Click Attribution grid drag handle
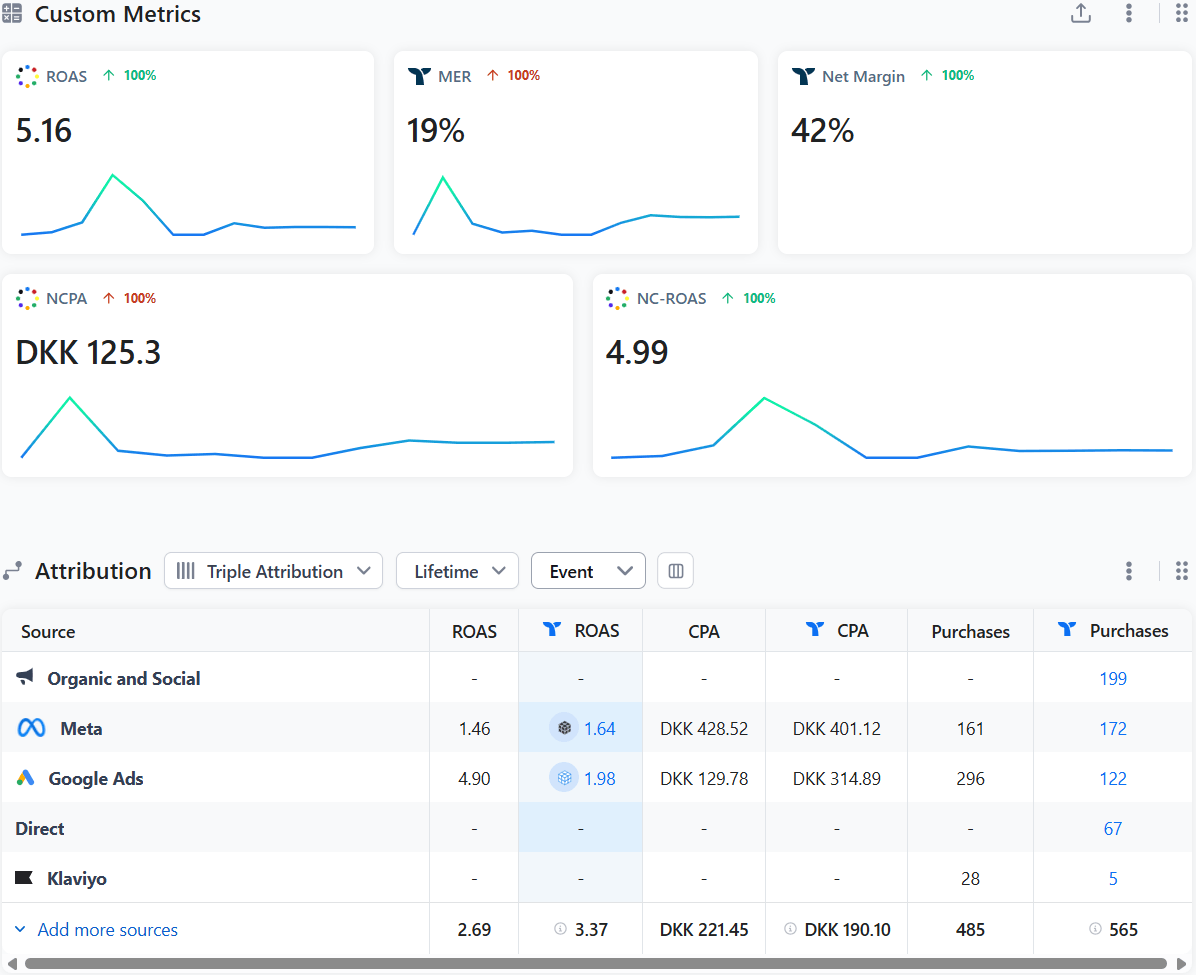The image size is (1196, 975). (1182, 571)
